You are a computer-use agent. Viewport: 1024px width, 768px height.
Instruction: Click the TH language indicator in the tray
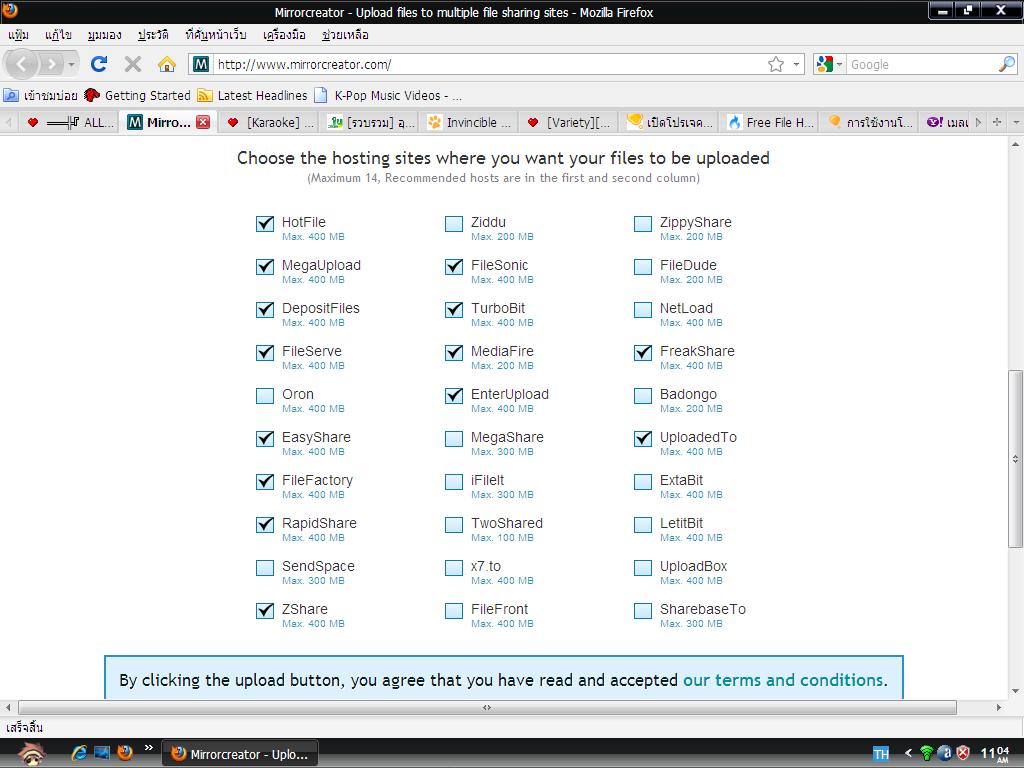880,754
